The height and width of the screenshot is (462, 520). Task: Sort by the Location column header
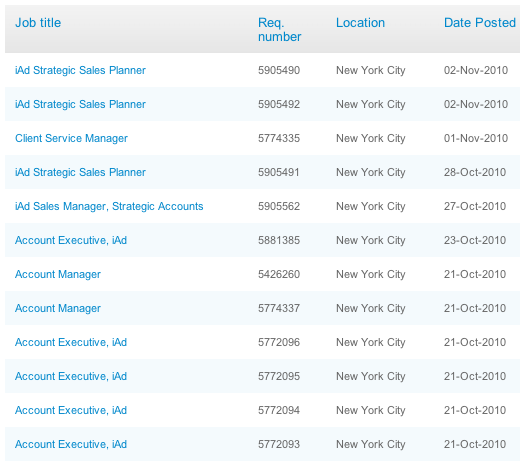click(360, 23)
